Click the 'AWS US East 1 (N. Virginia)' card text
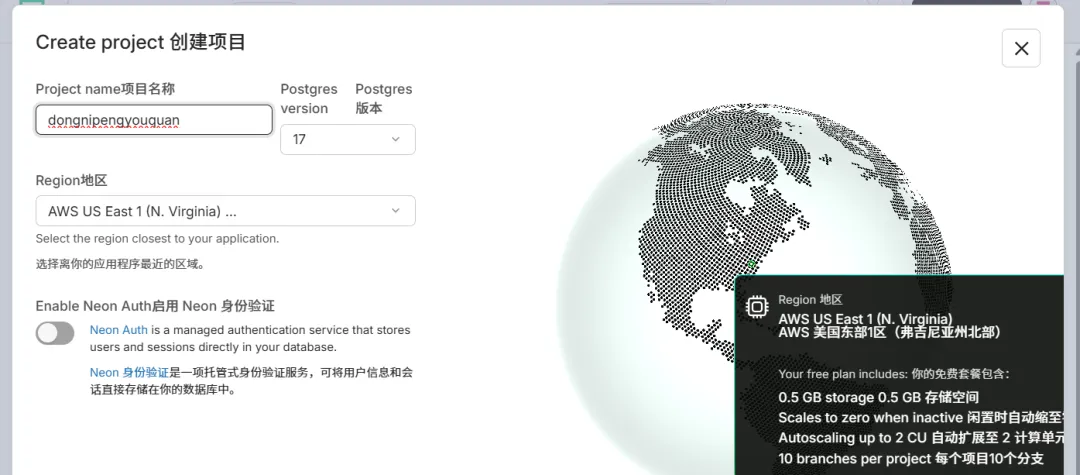 pos(865,319)
